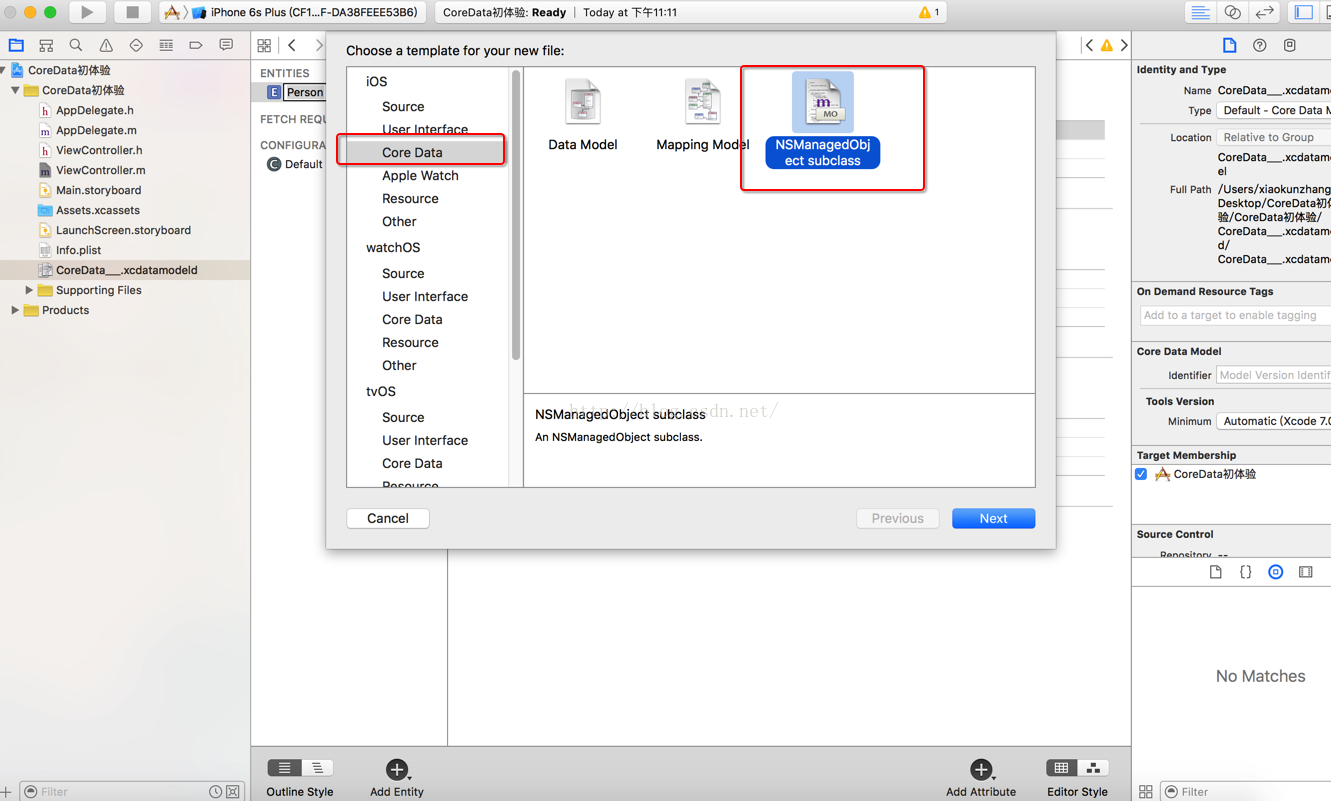
Task: Open AppDelegate.m in the navigator
Action: click(96, 130)
